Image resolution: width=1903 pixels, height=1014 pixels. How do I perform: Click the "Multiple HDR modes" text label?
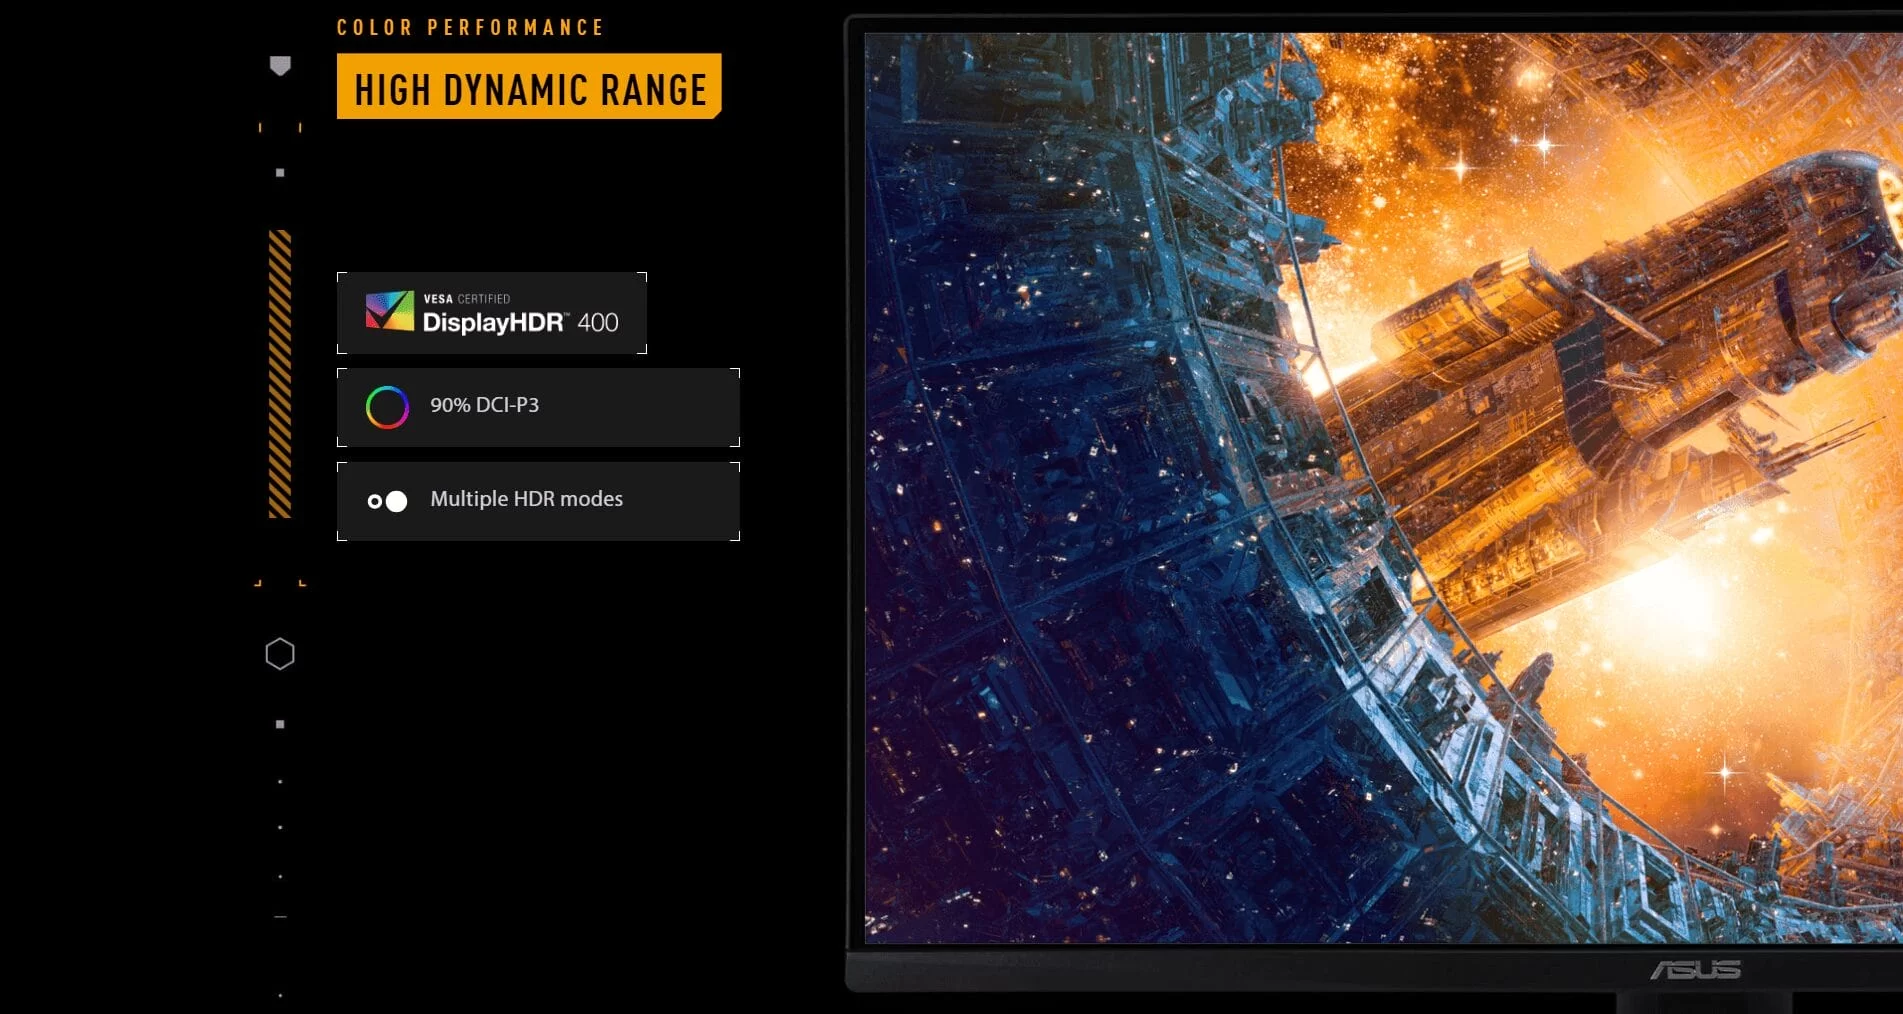pos(526,499)
